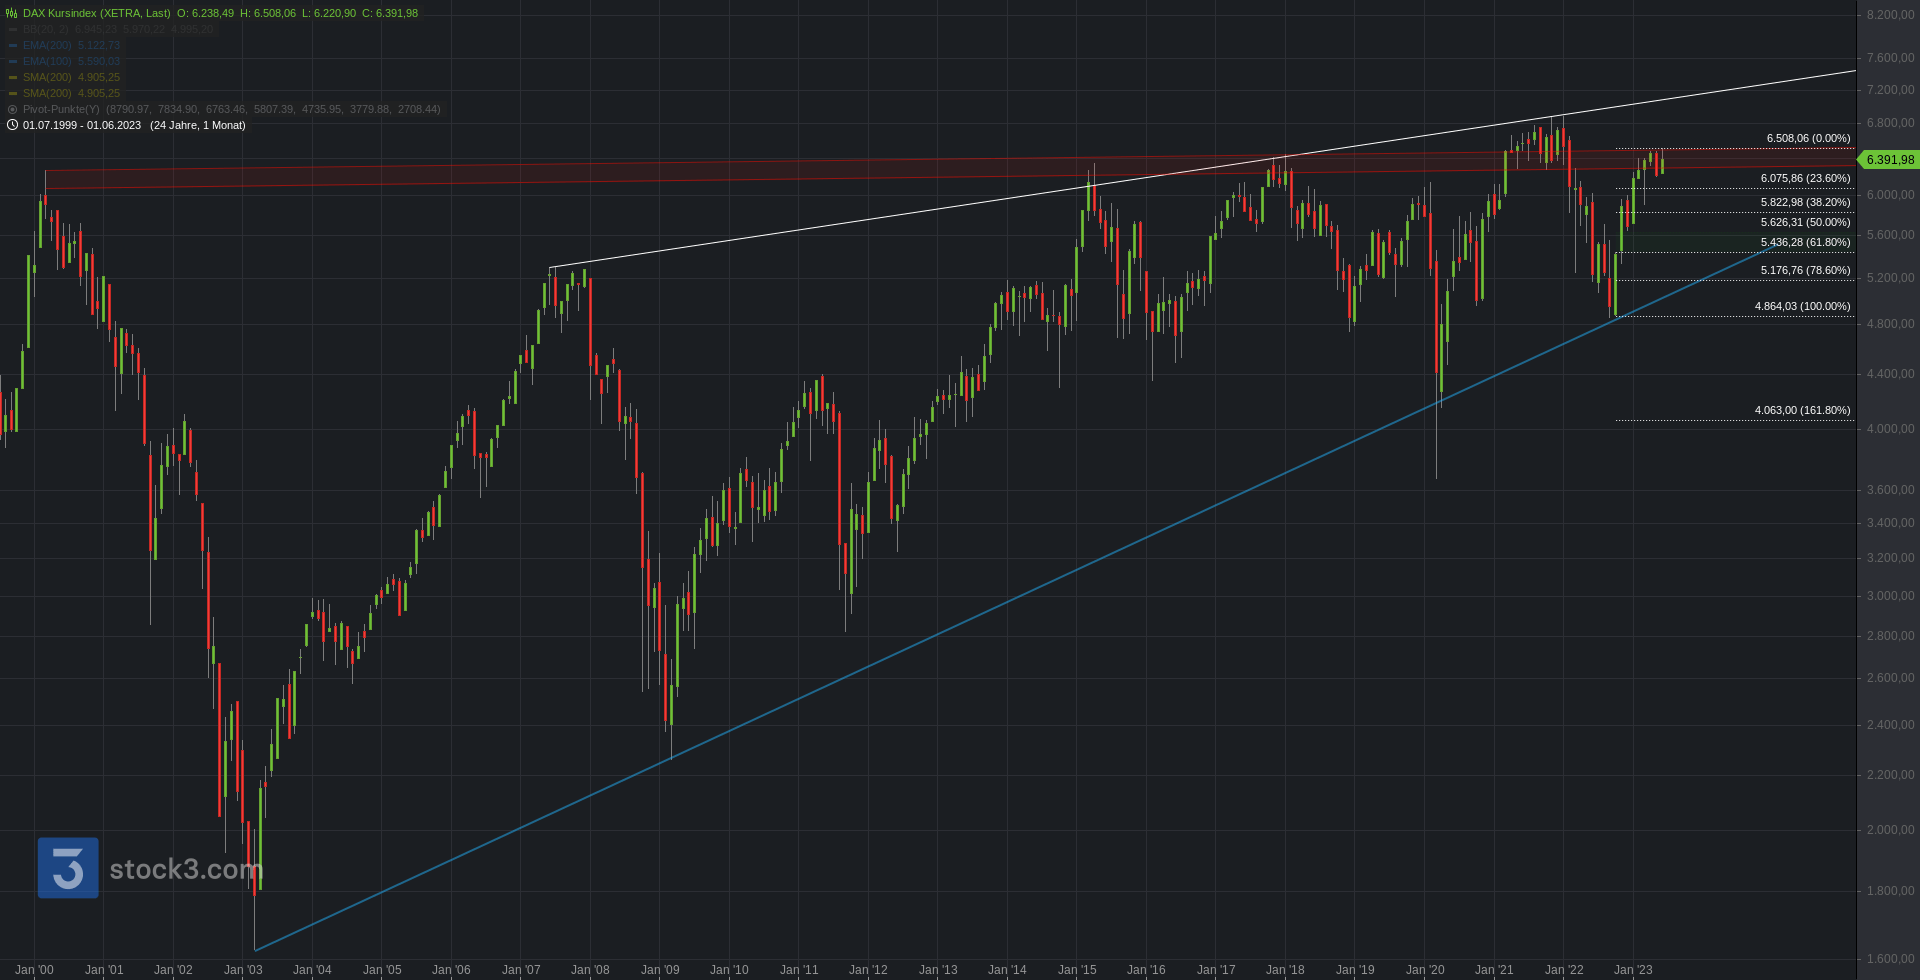1920x980 pixels.
Task: Toggle the EMA(200) indicator legend entry
Action: [46, 45]
